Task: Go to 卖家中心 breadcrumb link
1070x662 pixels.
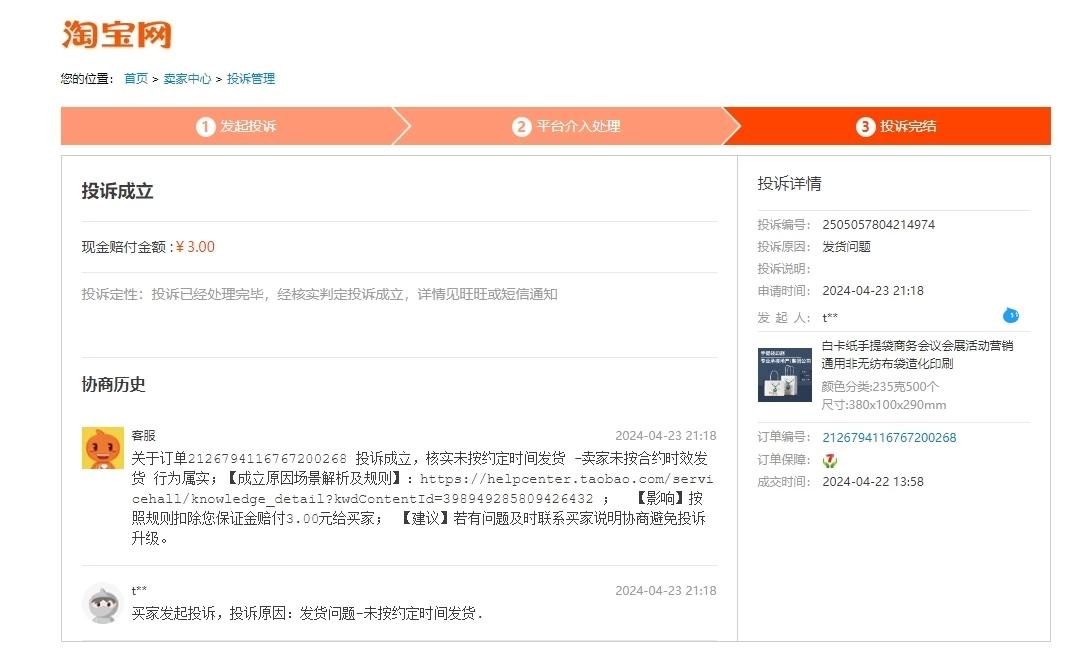Action: coord(187,78)
